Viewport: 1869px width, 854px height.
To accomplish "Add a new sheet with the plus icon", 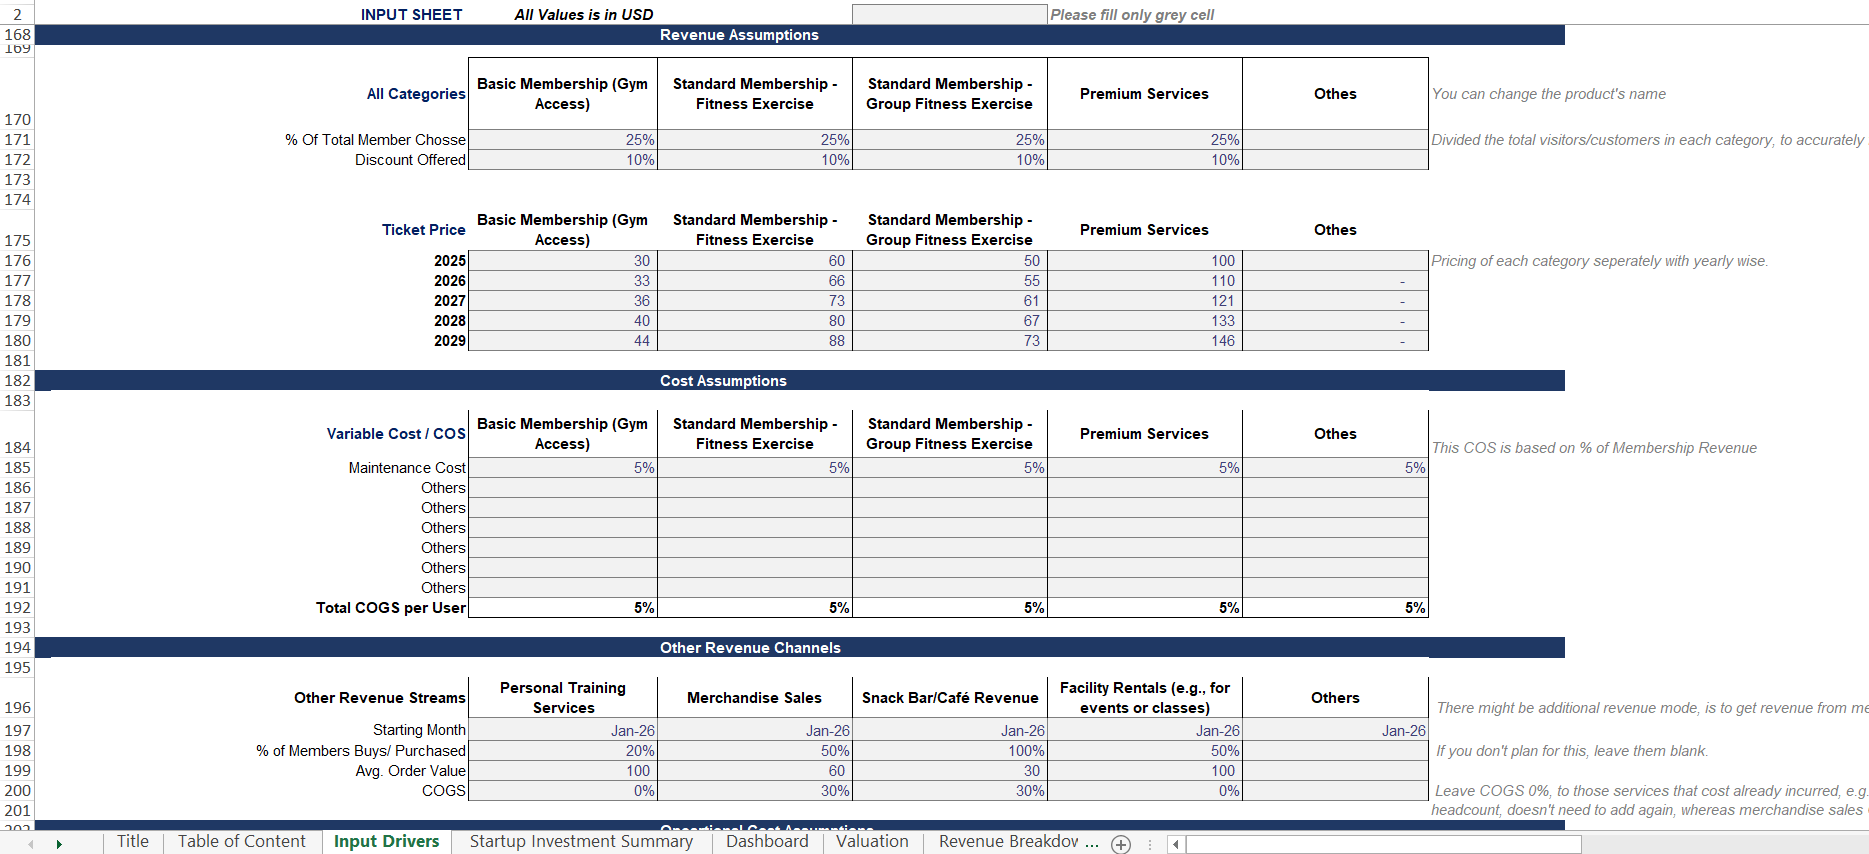I will coord(1121,844).
